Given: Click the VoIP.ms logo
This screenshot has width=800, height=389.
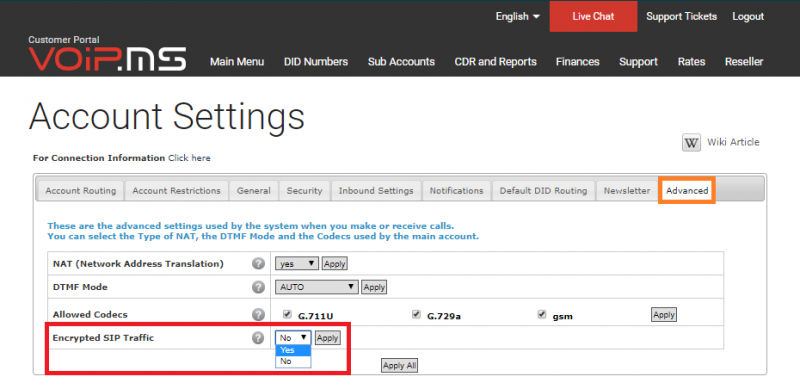Looking at the screenshot, I should pyautogui.click(x=107, y=59).
